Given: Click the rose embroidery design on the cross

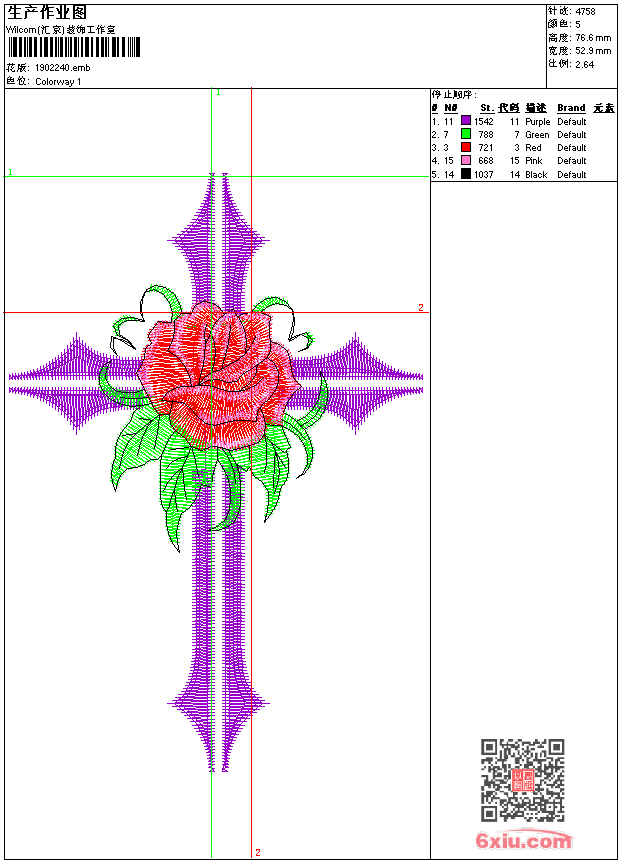Looking at the screenshot, I should pos(218,376).
